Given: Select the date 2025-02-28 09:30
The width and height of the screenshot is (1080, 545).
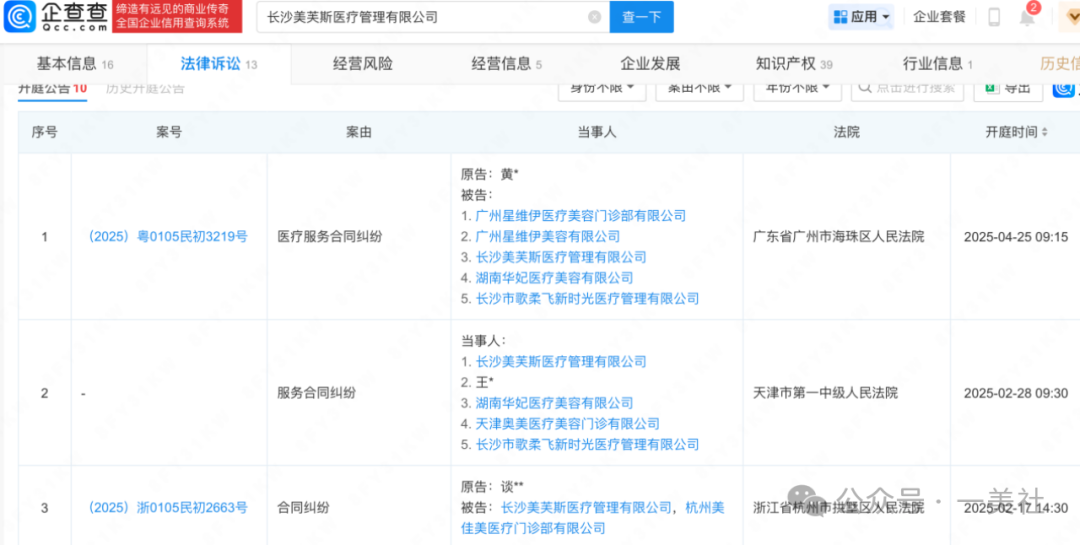Looking at the screenshot, I should click(x=1016, y=393).
